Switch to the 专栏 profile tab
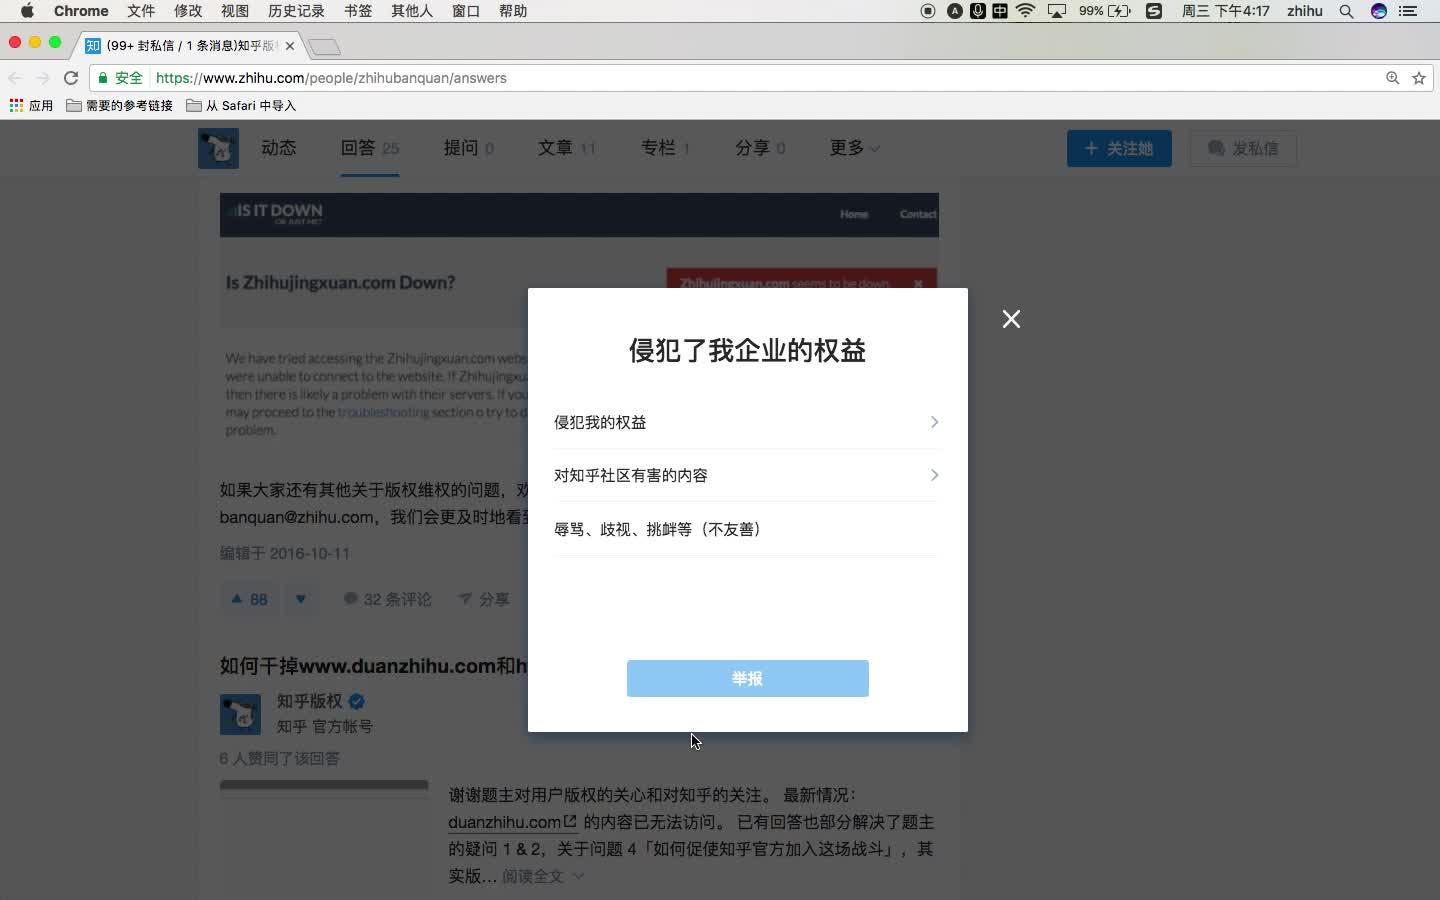This screenshot has height=900, width=1440. tap(665, 148)
